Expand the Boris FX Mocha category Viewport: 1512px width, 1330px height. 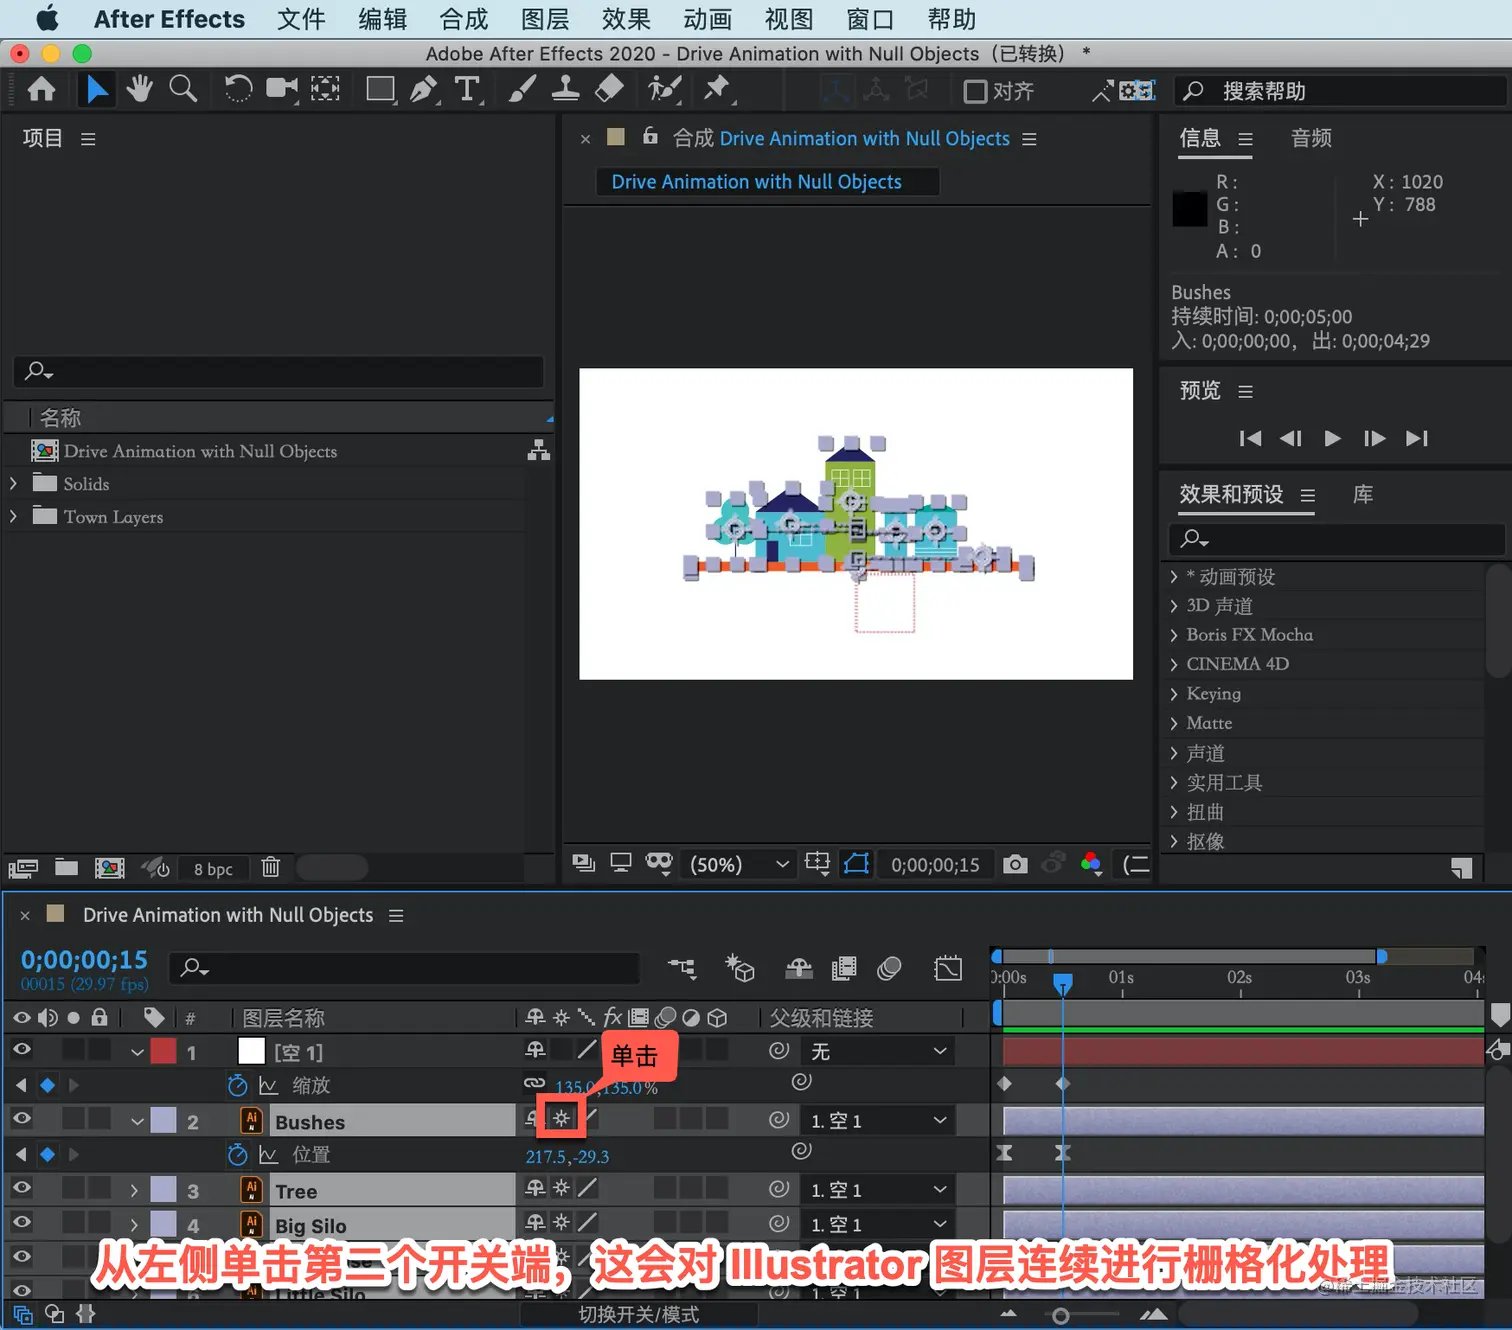(1174, 635)
